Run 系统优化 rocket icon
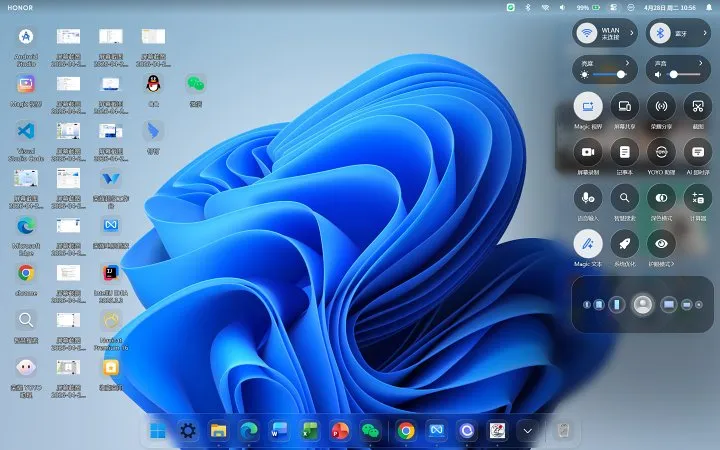The width and height of the screenshot is (720, 450). tap(624, 244)
